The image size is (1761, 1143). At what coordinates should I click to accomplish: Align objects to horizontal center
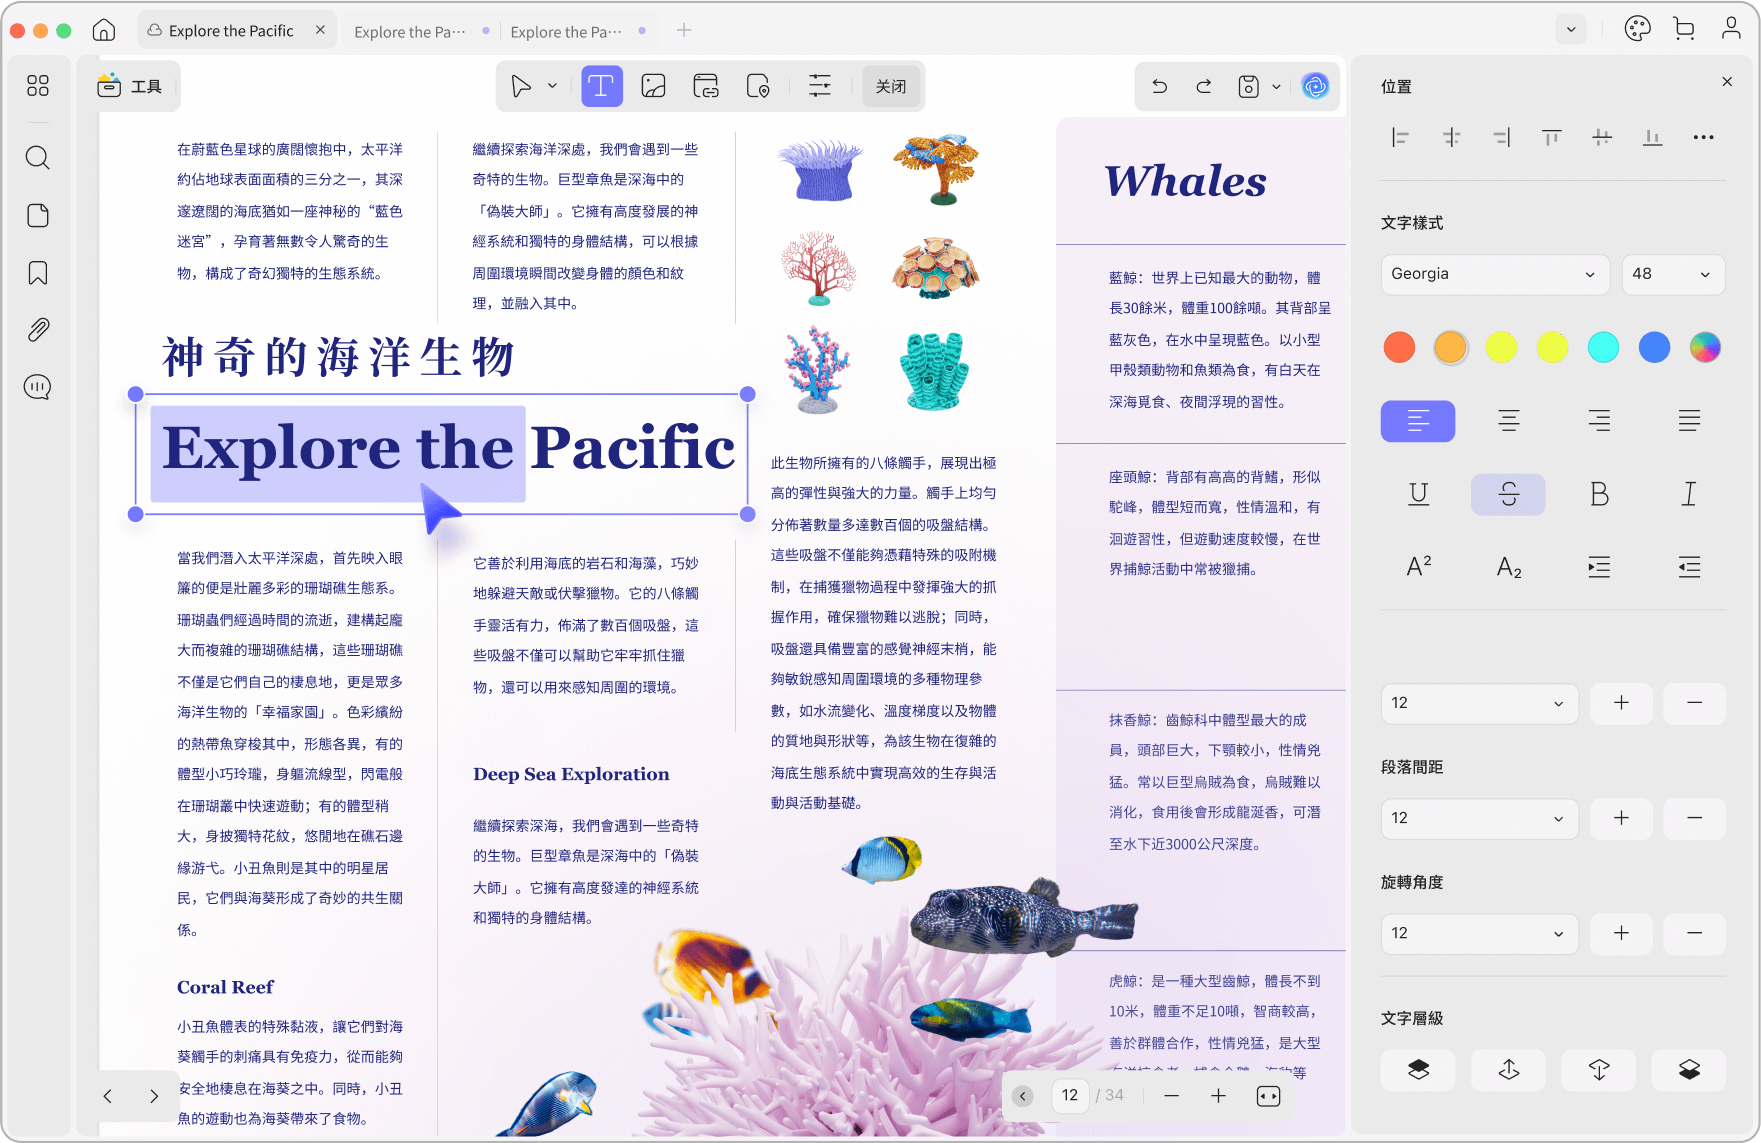tap(1451, 137)
